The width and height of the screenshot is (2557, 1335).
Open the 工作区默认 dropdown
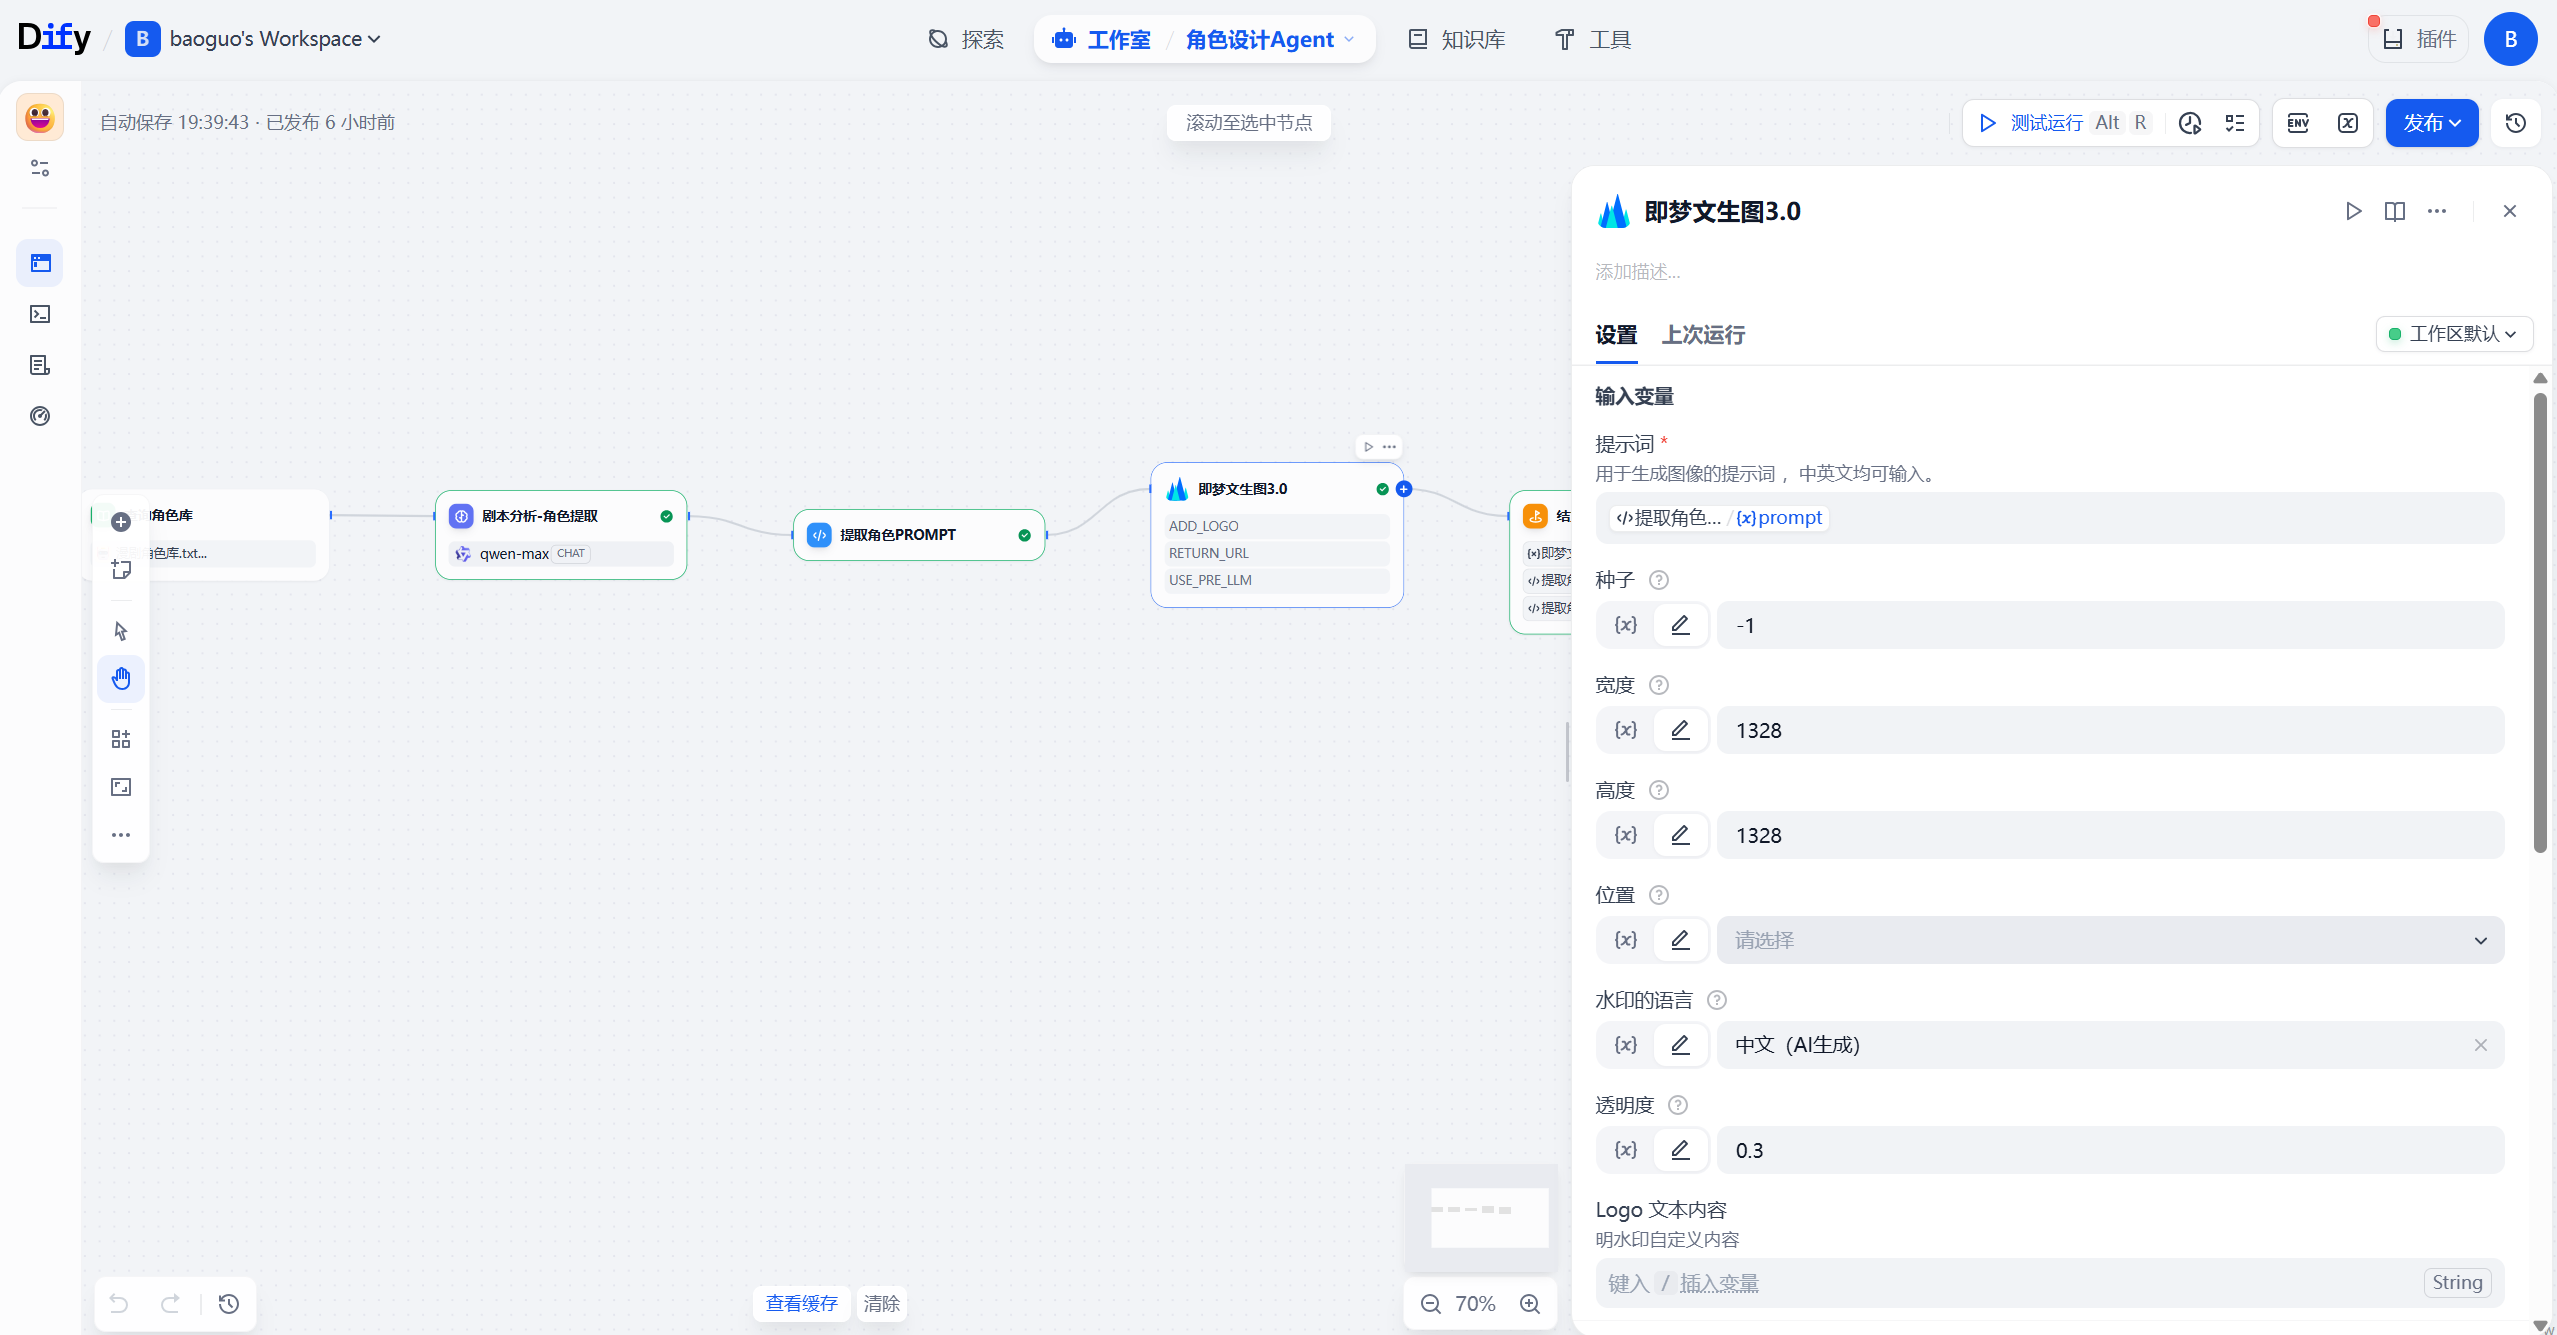pos(2454,334)
